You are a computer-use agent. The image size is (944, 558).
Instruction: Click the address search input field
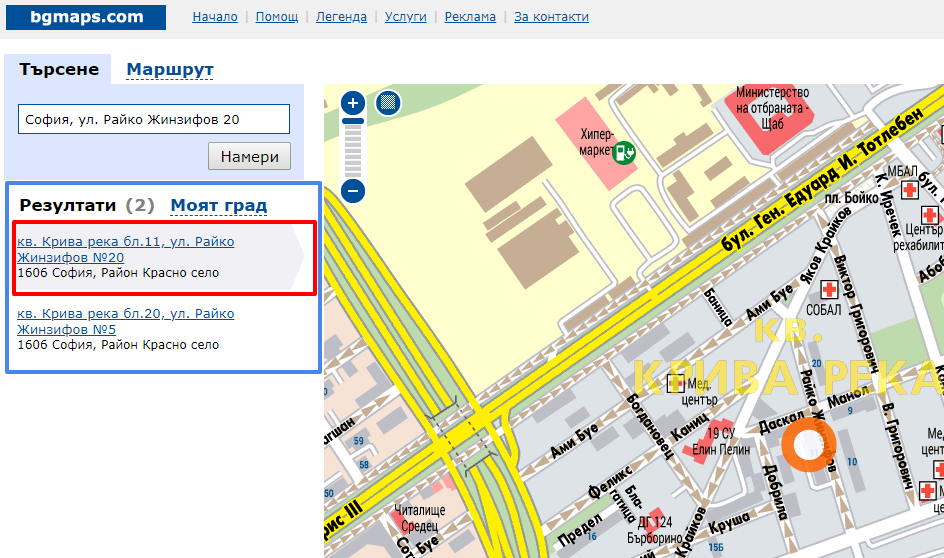(x=154, y=119)
